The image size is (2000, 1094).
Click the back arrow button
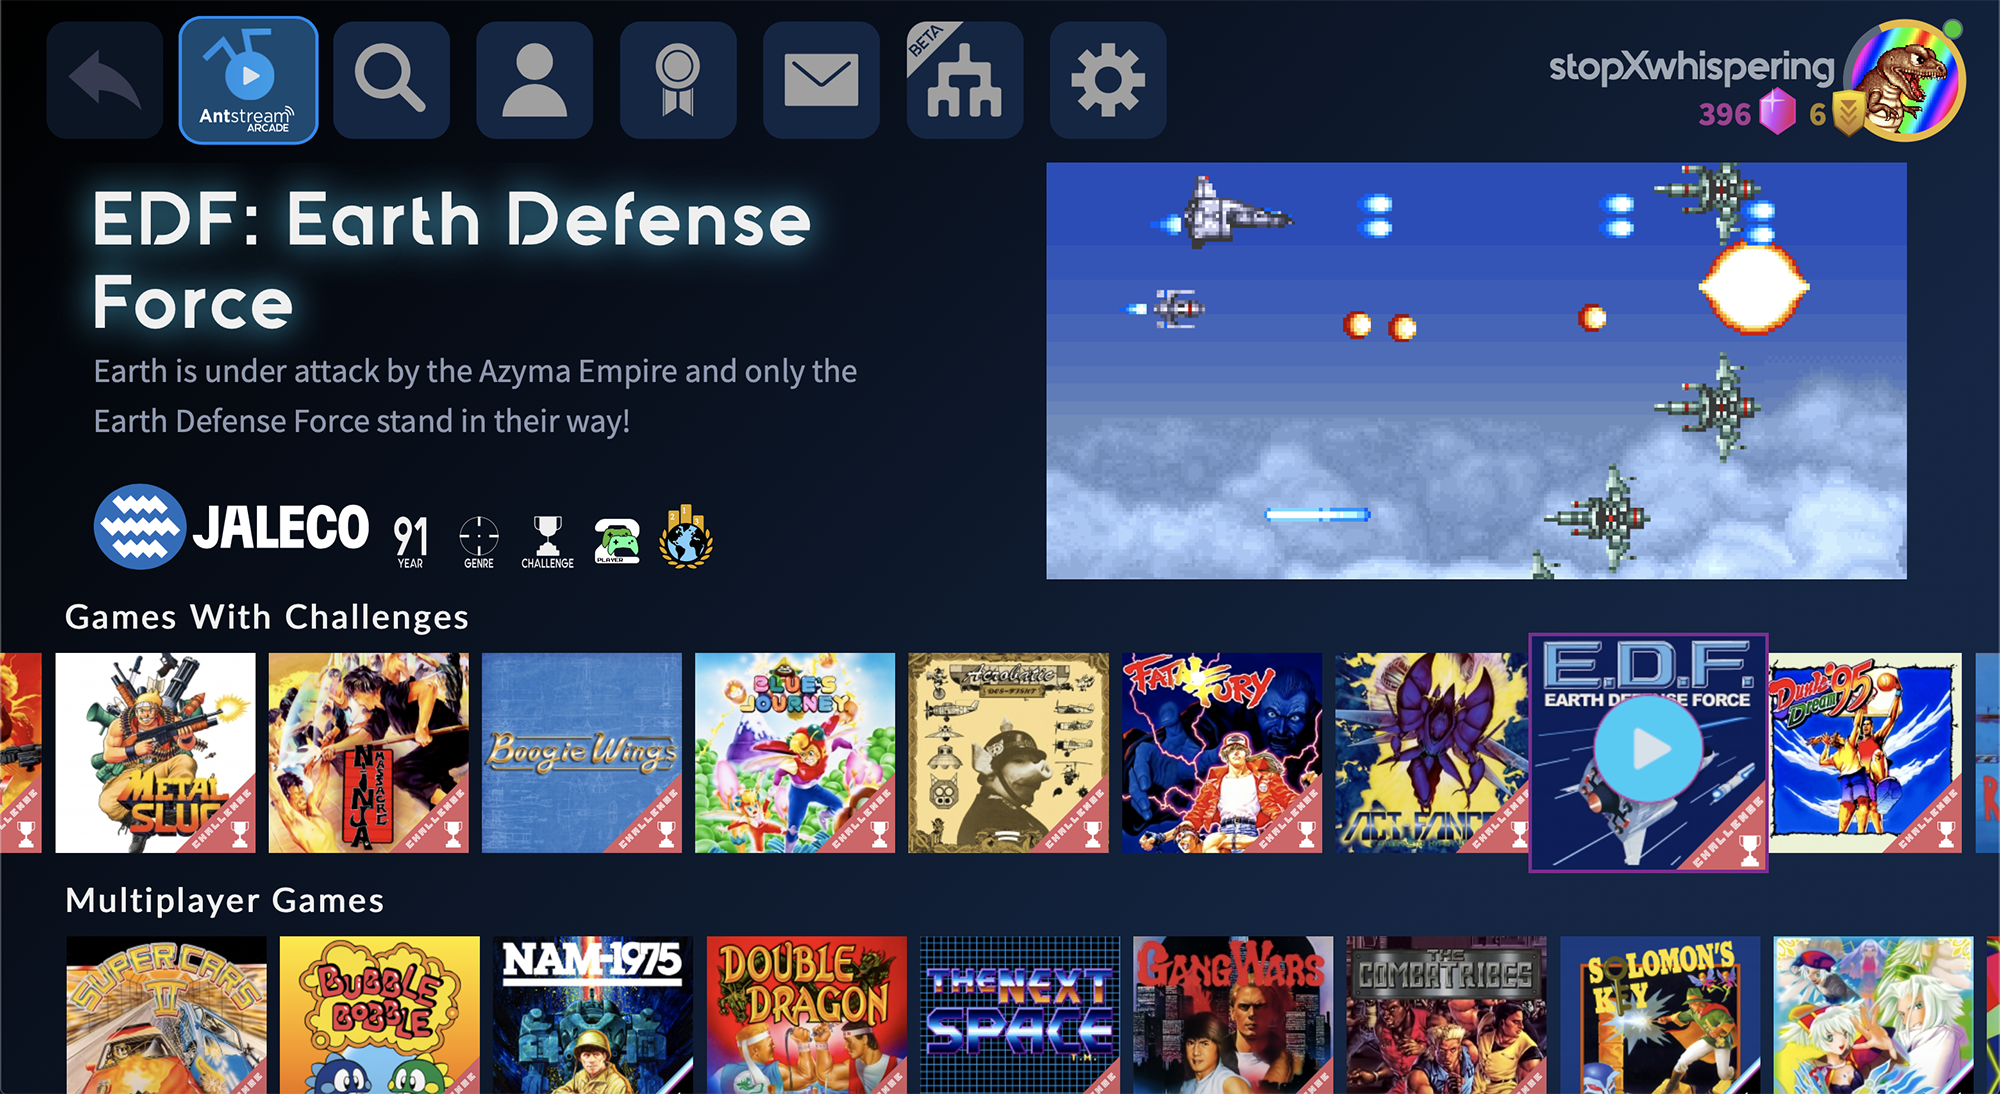pyautogui.click(x=105, y=80)
